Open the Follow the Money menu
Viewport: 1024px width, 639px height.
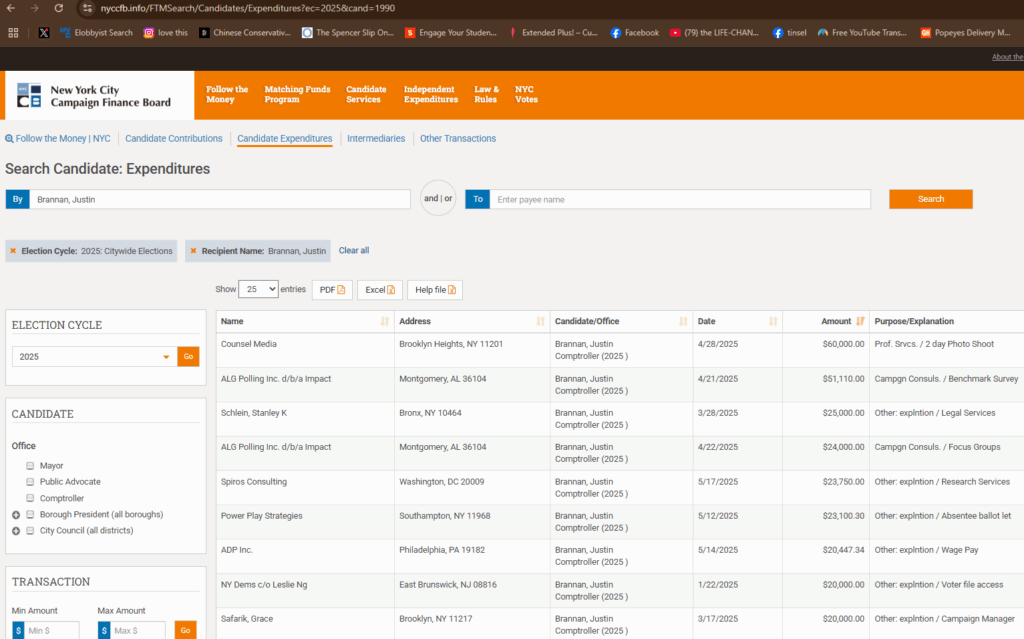click(x=227, y=95)
